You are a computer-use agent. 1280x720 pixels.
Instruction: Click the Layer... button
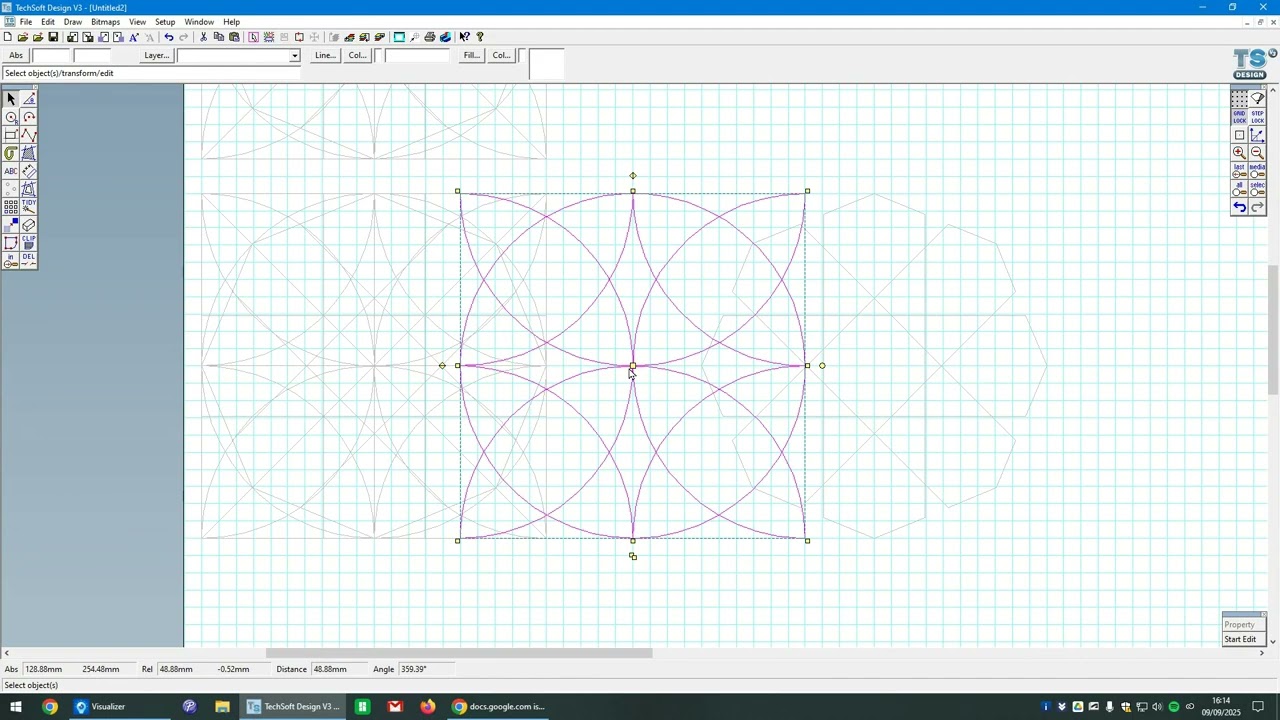(x=157, y=55)
